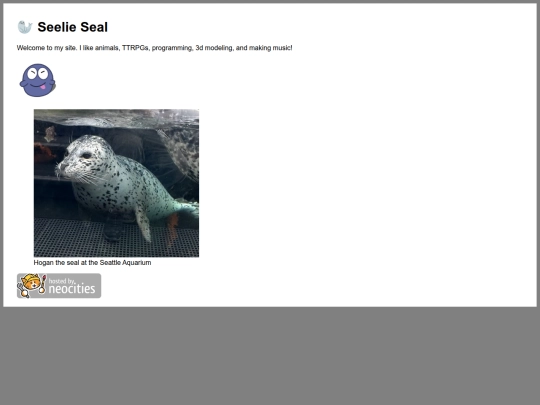Click the caption 'Hogan the seal at the Seattle Aquarium'

[x=92, y=263]
